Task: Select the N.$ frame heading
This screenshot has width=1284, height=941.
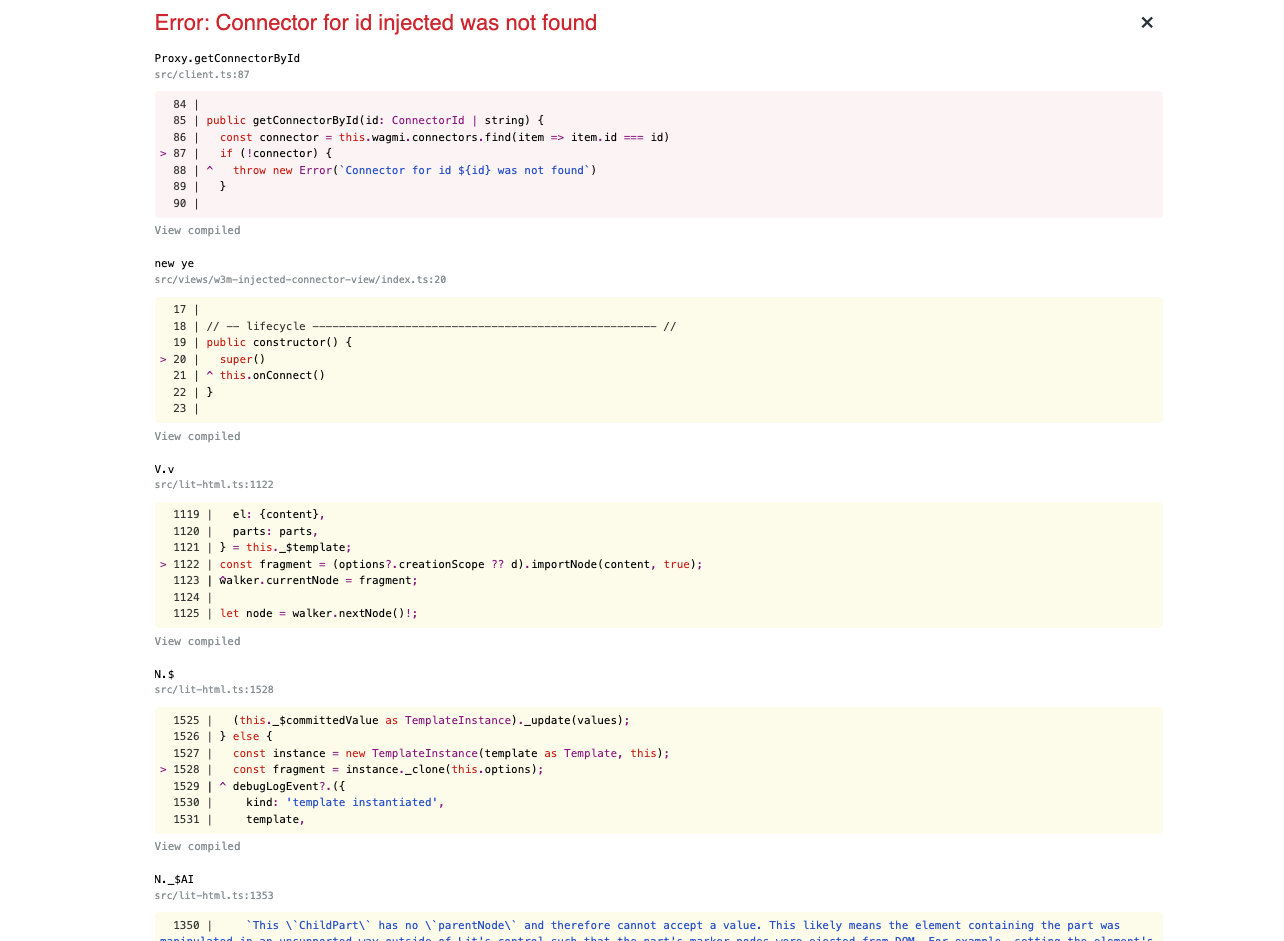Action: (164, 674)
